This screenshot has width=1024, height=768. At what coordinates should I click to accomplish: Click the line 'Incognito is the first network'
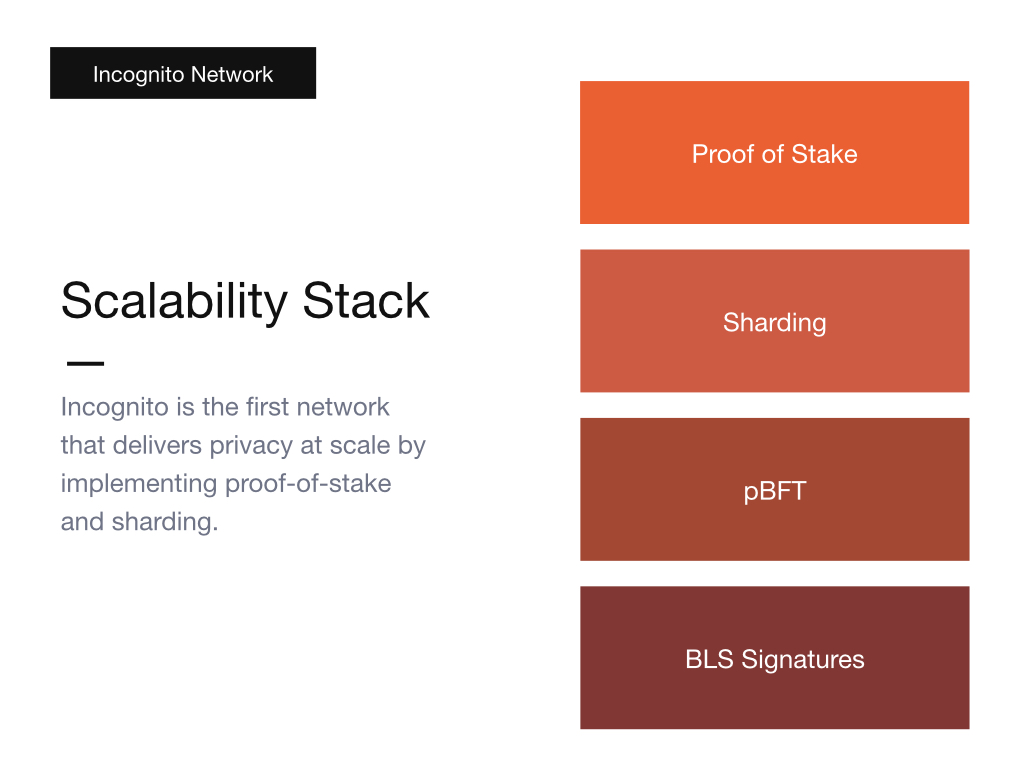[225, 408]
